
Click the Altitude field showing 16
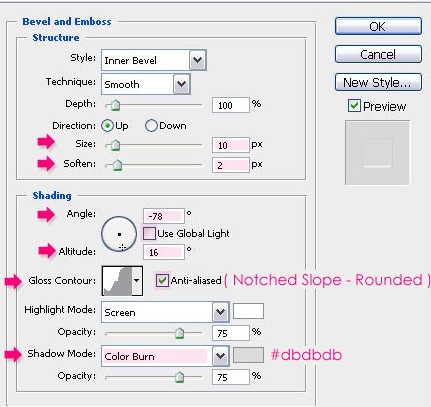click(163, 252)
